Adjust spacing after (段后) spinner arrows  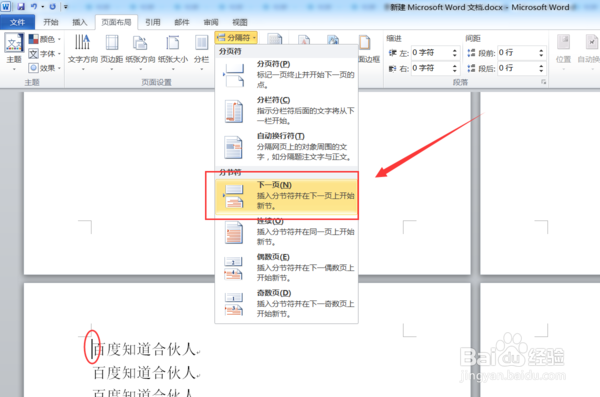541,68
